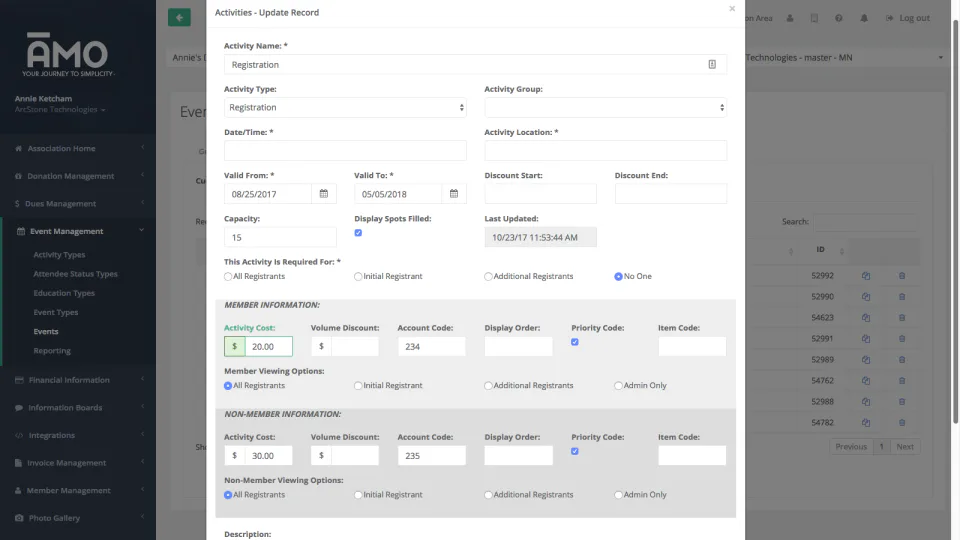
Task: Copy the record with ID 54623
Action: (x=866, y=318)
